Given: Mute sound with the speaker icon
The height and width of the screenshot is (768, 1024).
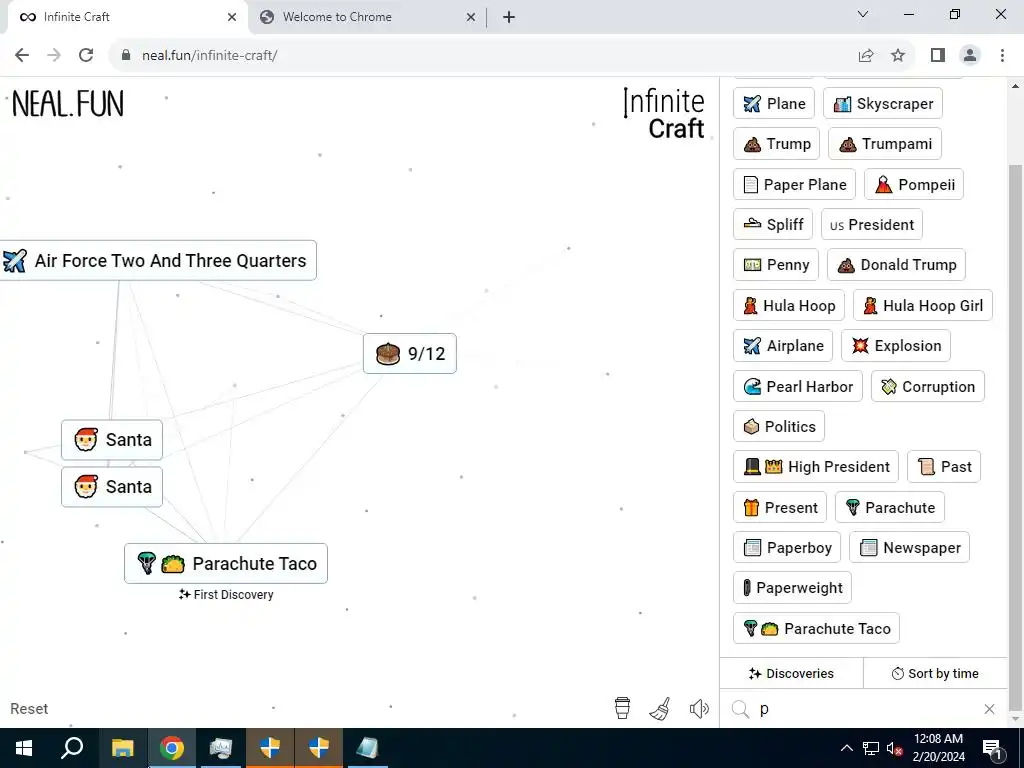Looking at the screenshot, I should click(x=699, y=709).
